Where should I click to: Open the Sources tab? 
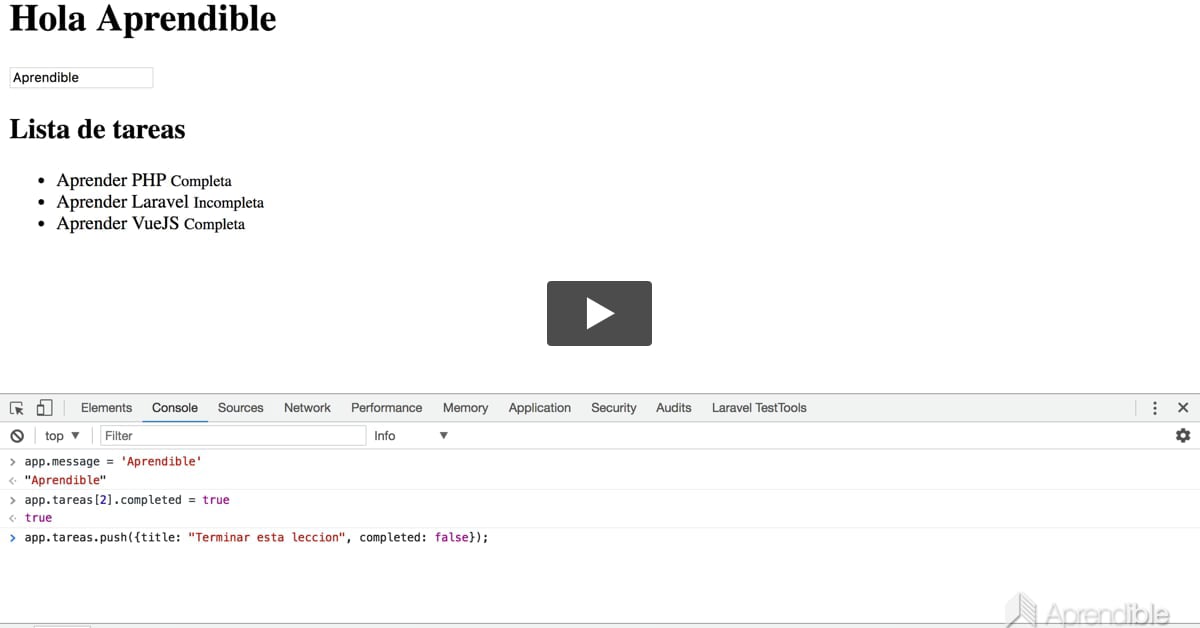(x=241, y=408)
